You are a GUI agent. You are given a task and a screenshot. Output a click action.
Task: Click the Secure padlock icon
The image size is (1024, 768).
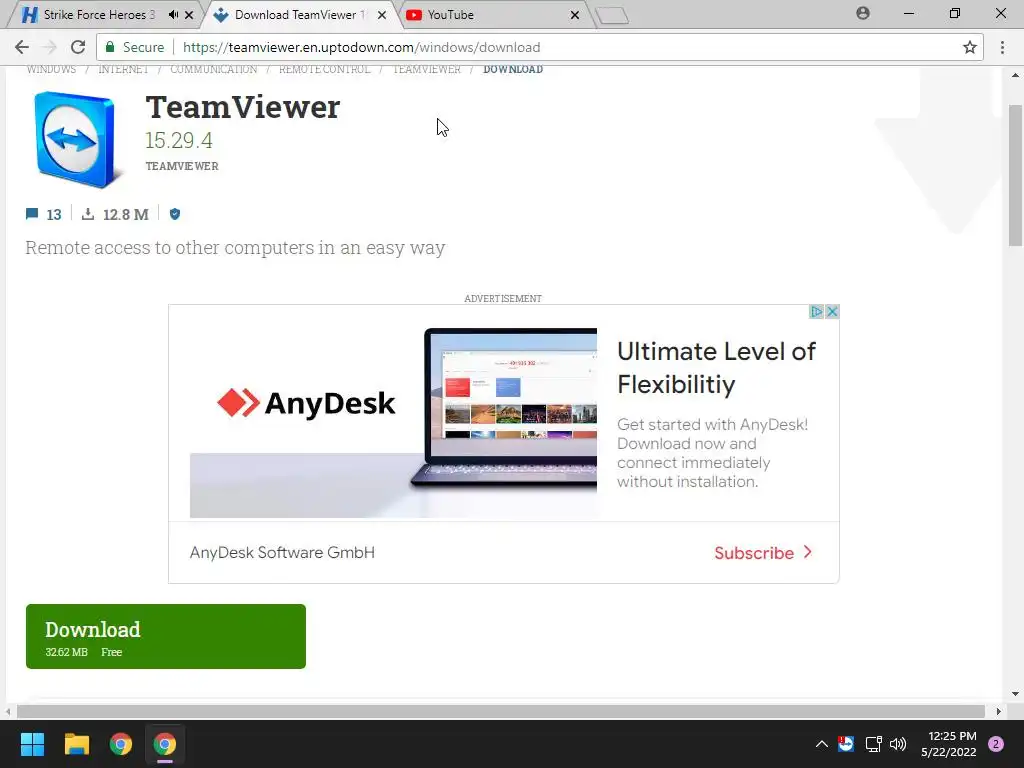click(110, 47)
